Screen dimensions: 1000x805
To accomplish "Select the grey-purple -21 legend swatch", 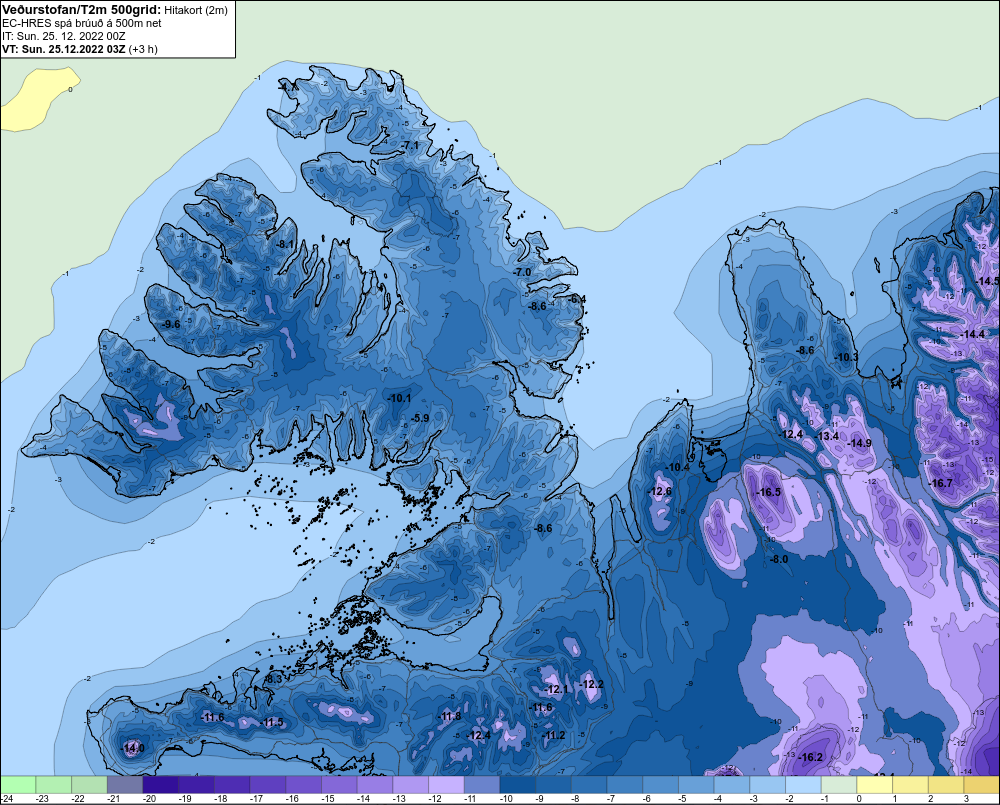I will [125, 785].
